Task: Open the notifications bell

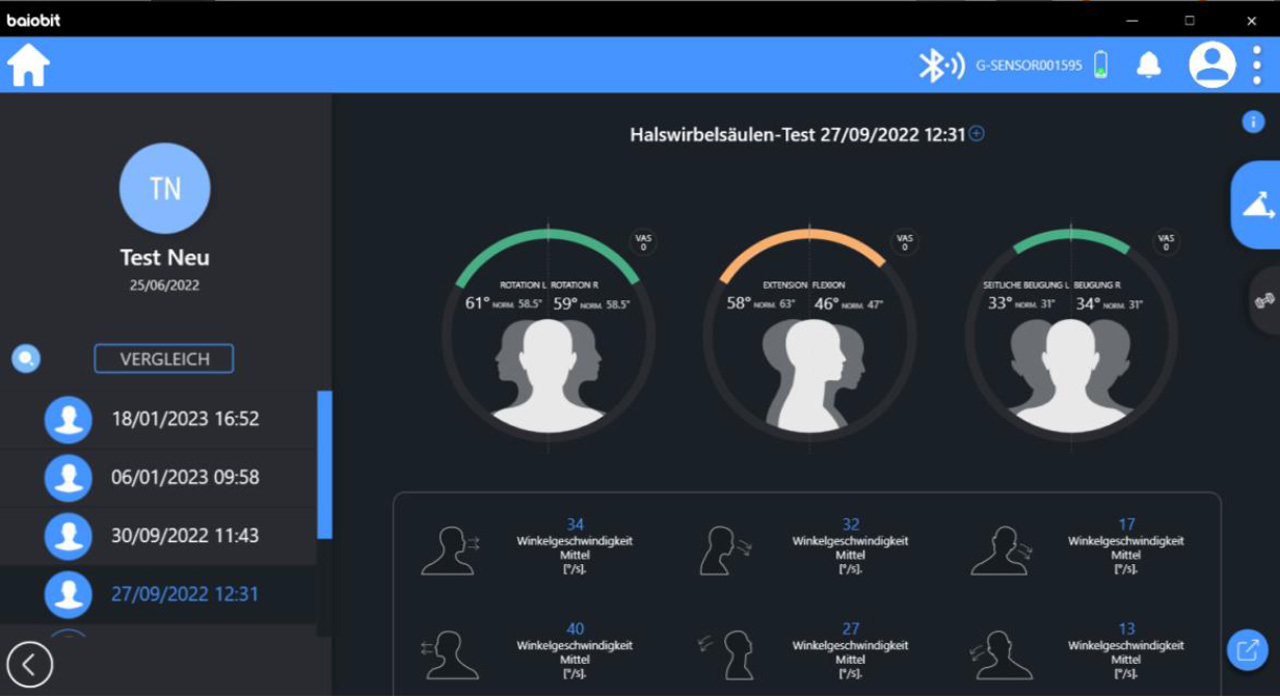Action: coord(1149,66)
